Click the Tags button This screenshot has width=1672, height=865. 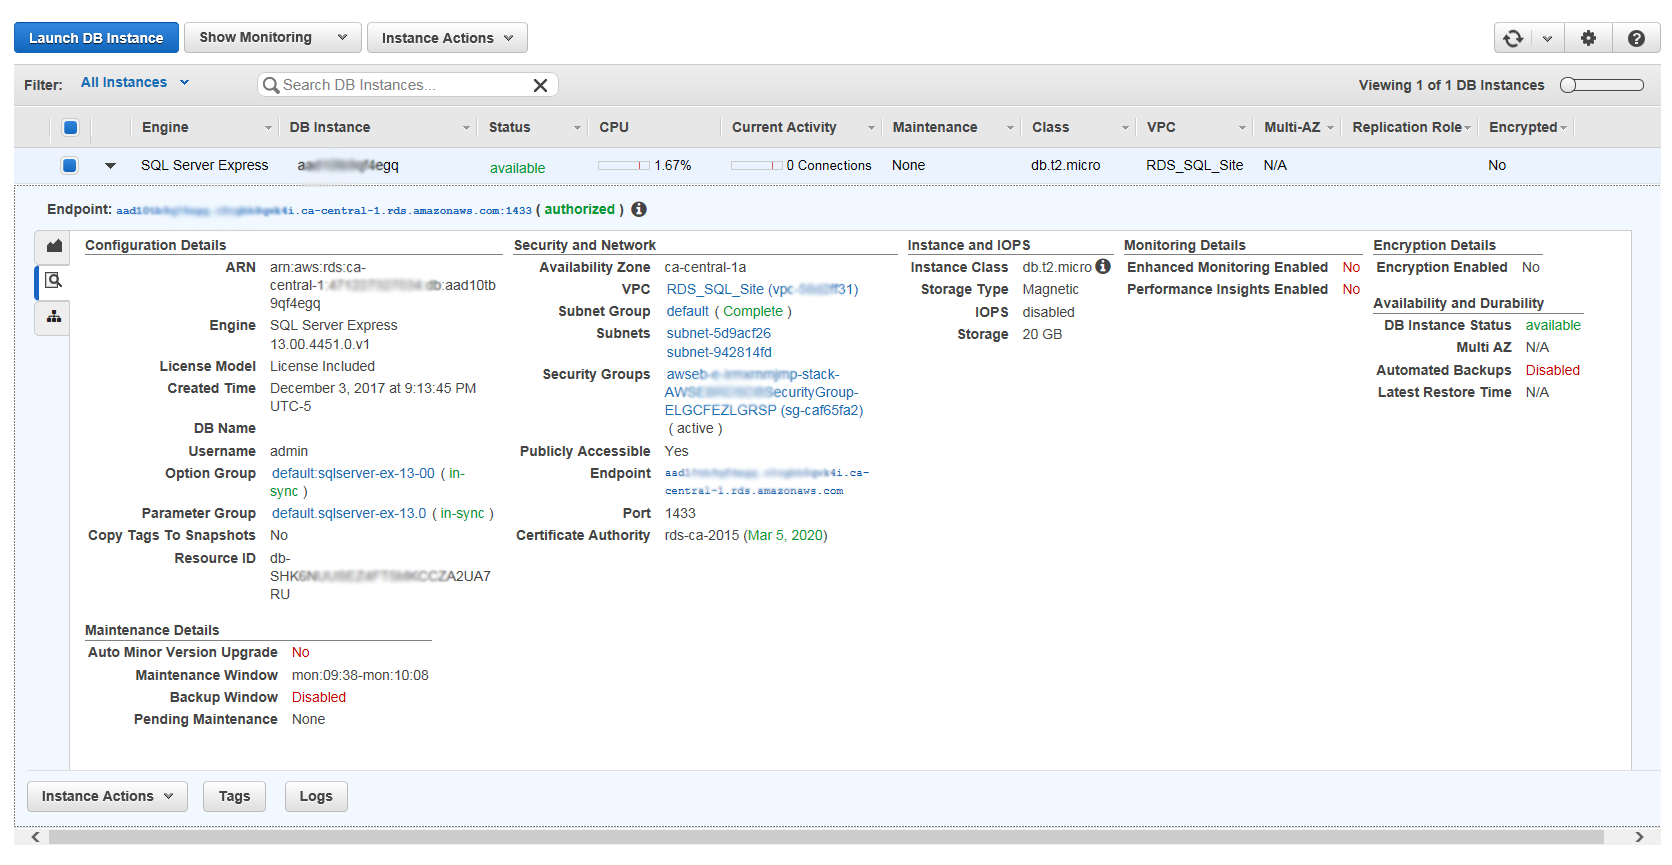pos(235,796)
